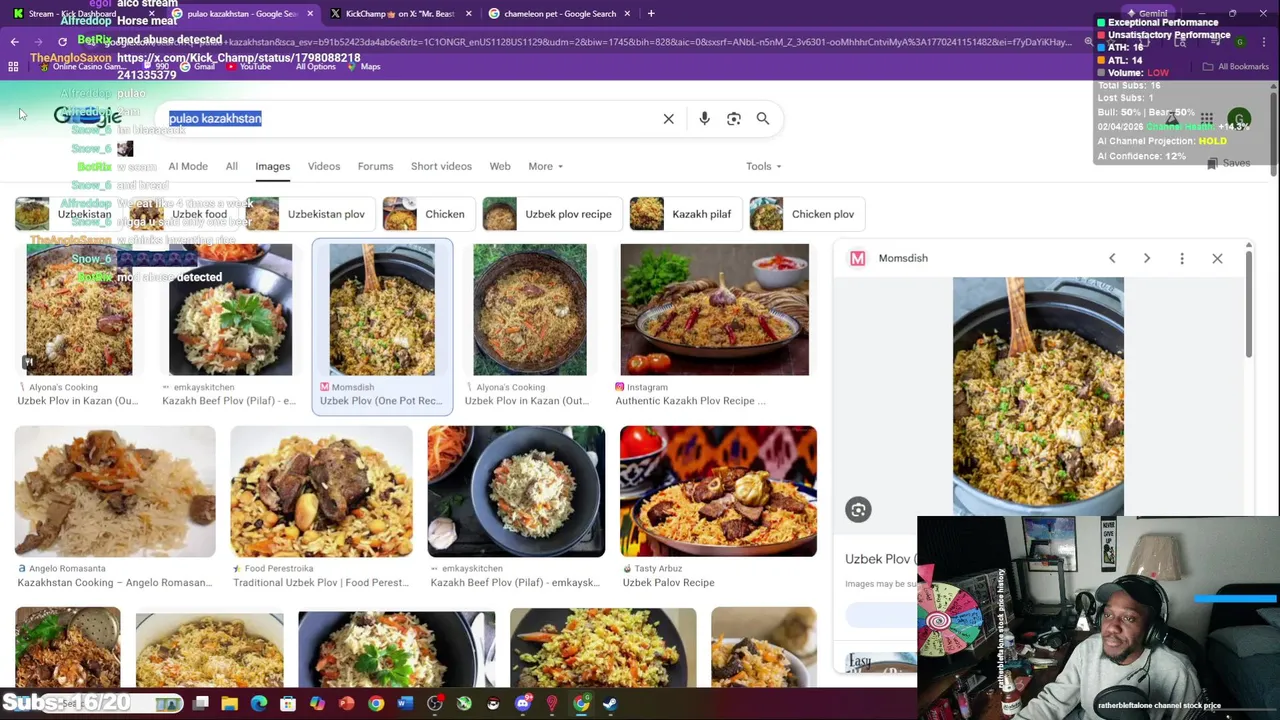The width and height of the screenshot is (1280, 720).
Task: Show the next image in the Momsdish panel
Action: click(x=1147, y=258)
